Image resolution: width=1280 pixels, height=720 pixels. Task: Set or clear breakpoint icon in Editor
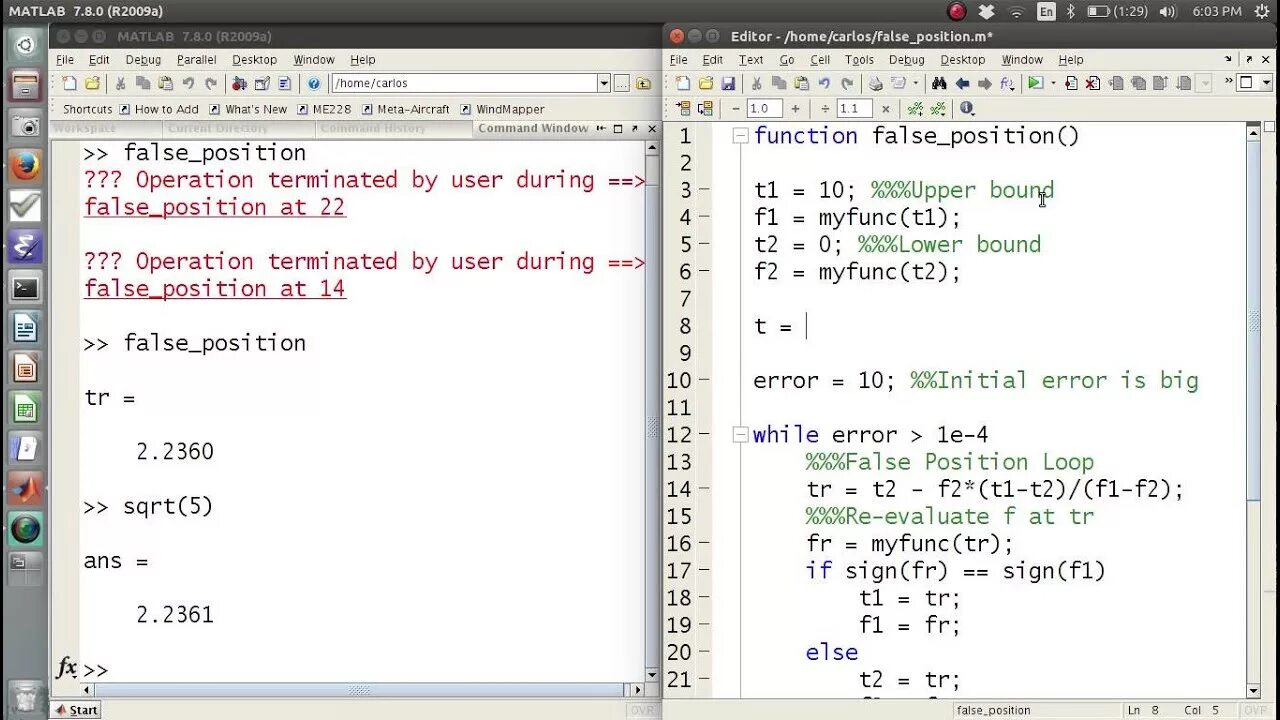(x=1071, y=83)
